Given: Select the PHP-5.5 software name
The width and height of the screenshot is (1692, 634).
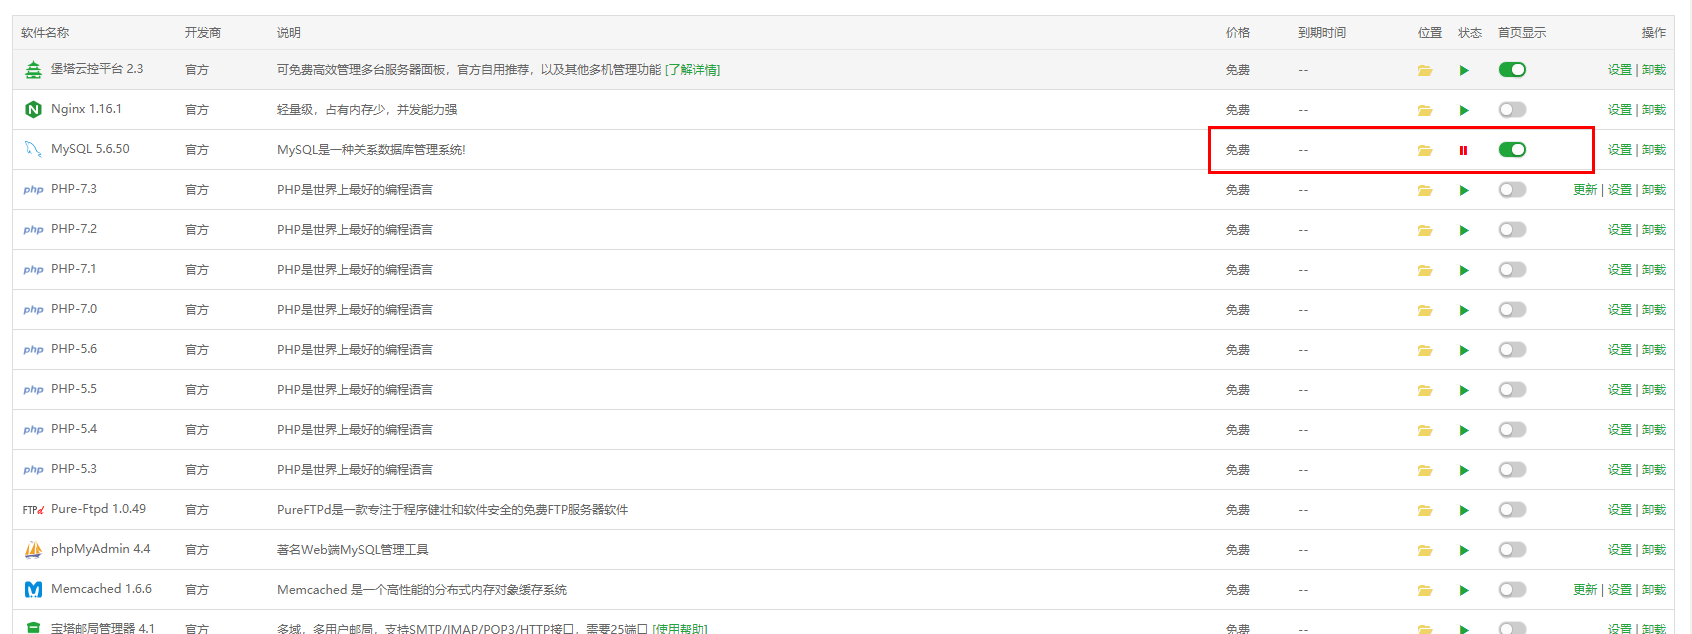Looking at the screenshot, I should tap(74, 389).
